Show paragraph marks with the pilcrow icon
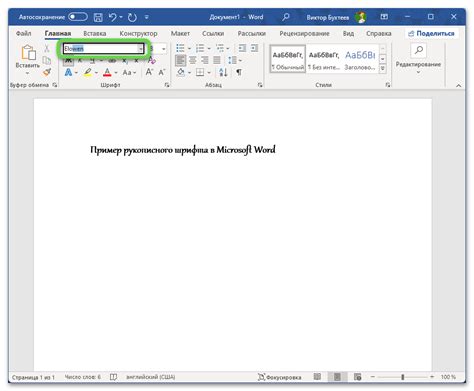 pyautogui.click(x=239, y=72)
